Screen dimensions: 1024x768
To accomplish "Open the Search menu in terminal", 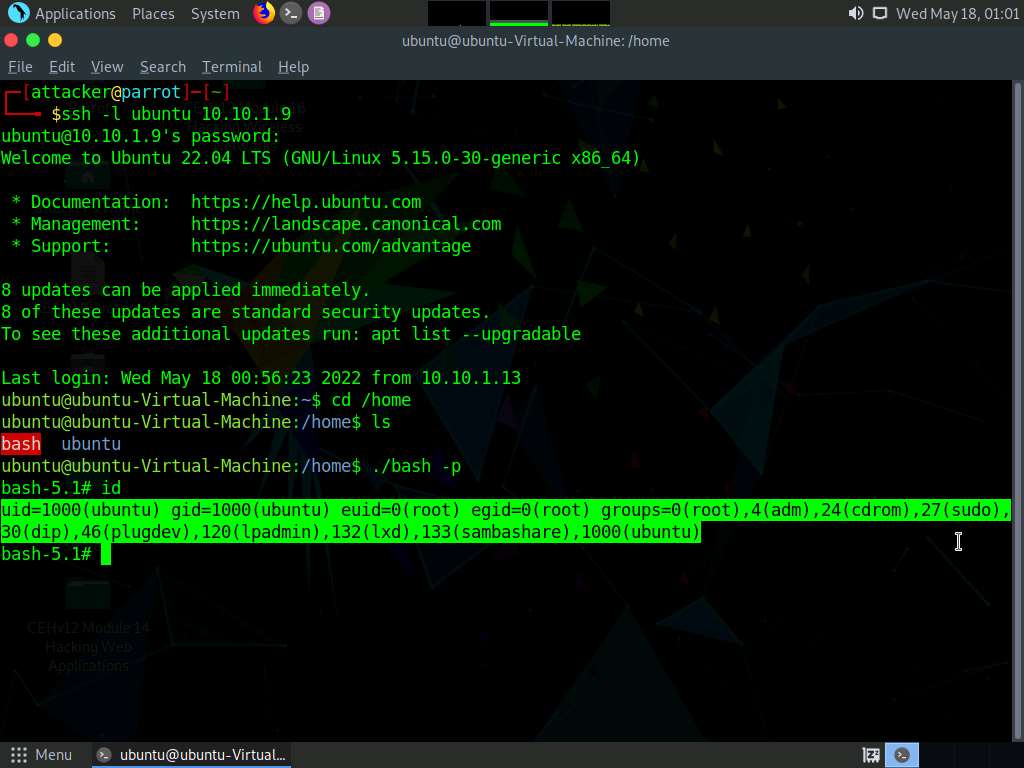I will [163, 67].
